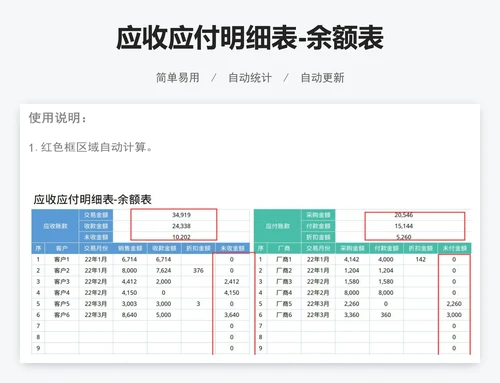Click the 使用说明 heading

click(57, 118)
